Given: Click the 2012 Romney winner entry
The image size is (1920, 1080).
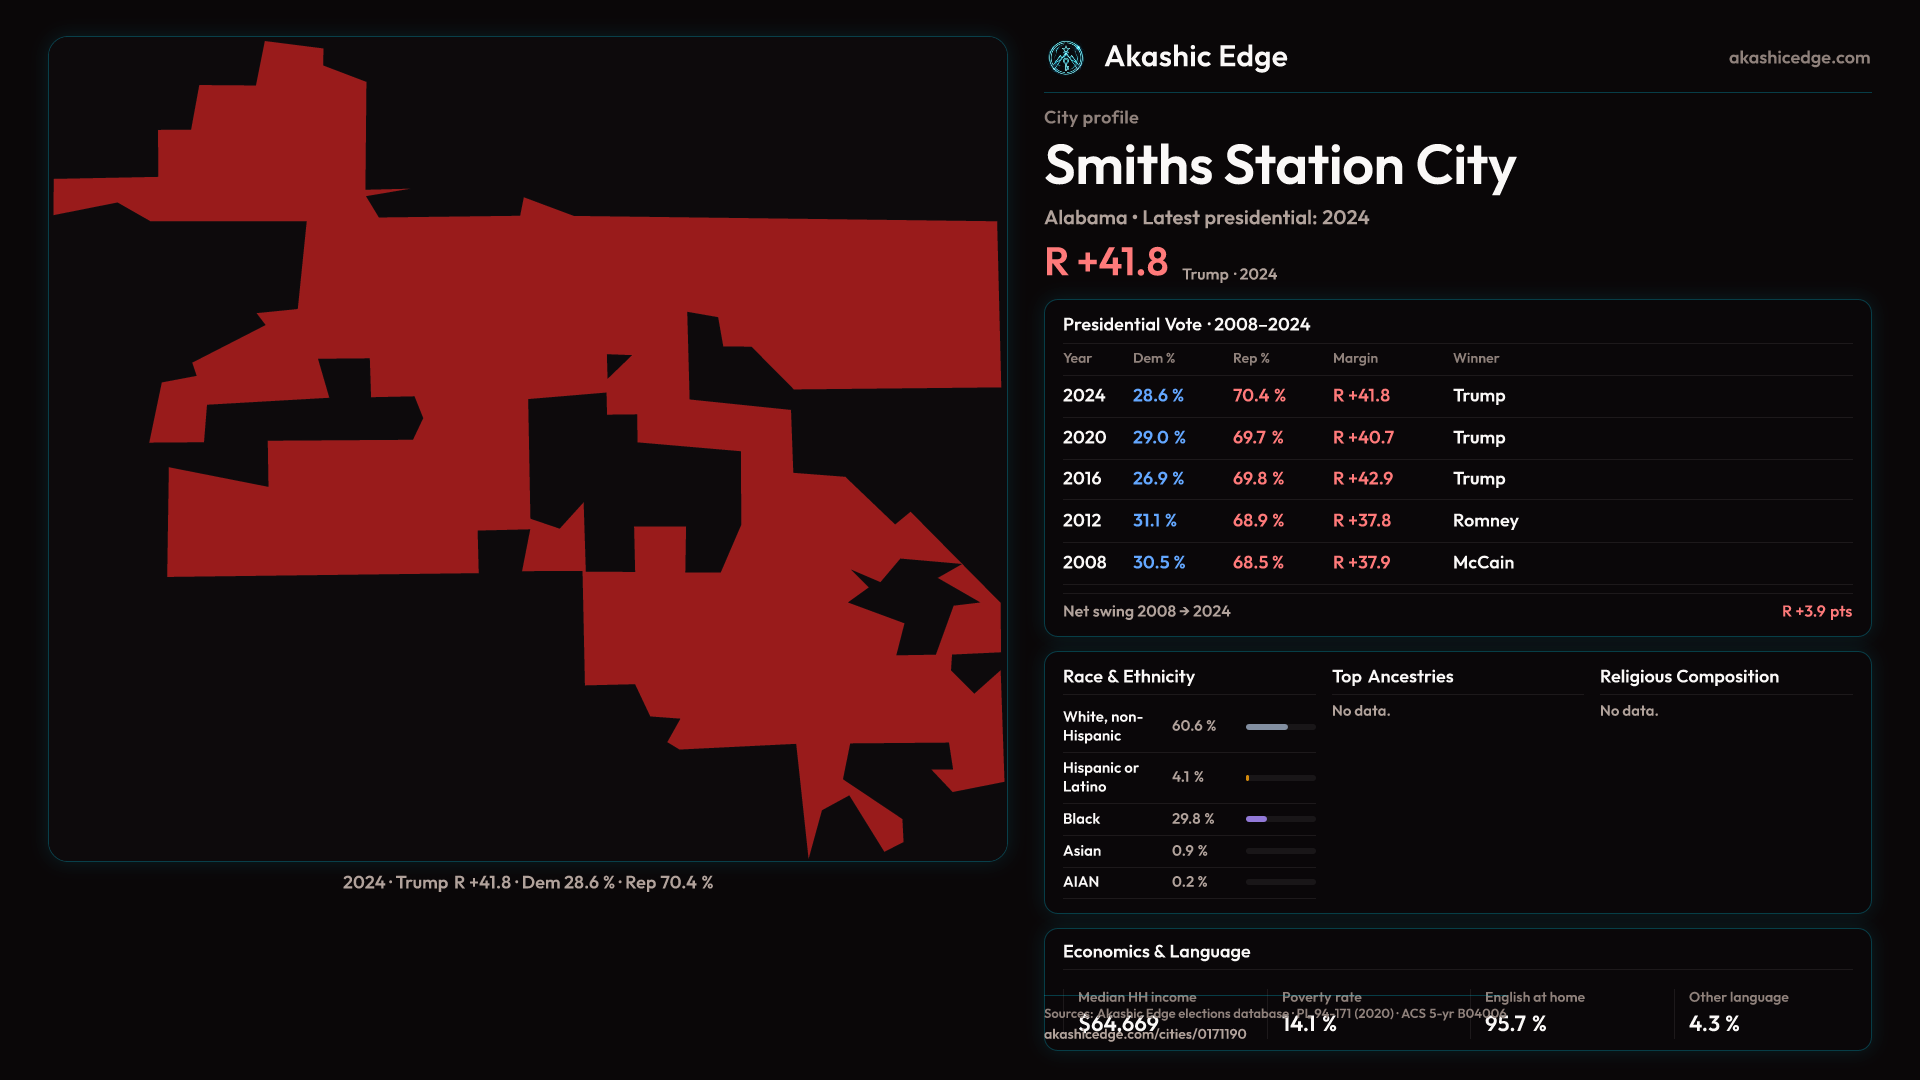Looking at the screenshot, I should point(1485,521).
